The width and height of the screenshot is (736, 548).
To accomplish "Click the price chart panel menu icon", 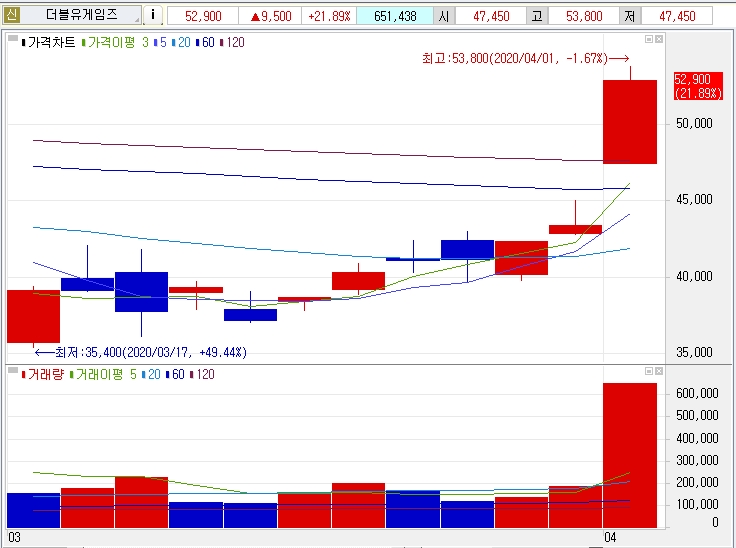I will pyautogui.click(x=13, y=38).
